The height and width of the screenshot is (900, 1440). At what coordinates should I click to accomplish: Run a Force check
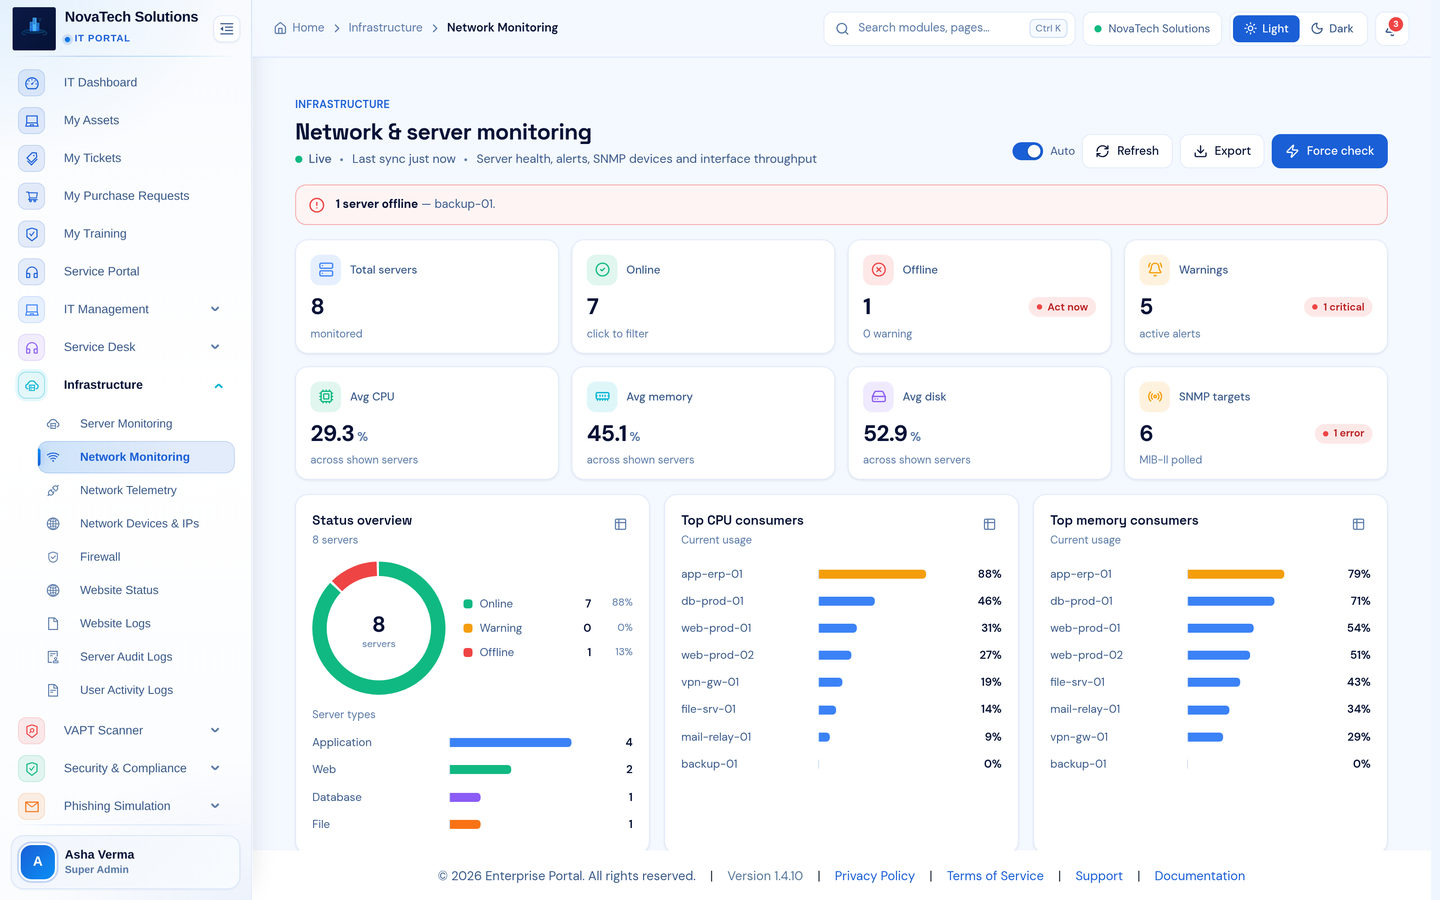[1329, 151]
